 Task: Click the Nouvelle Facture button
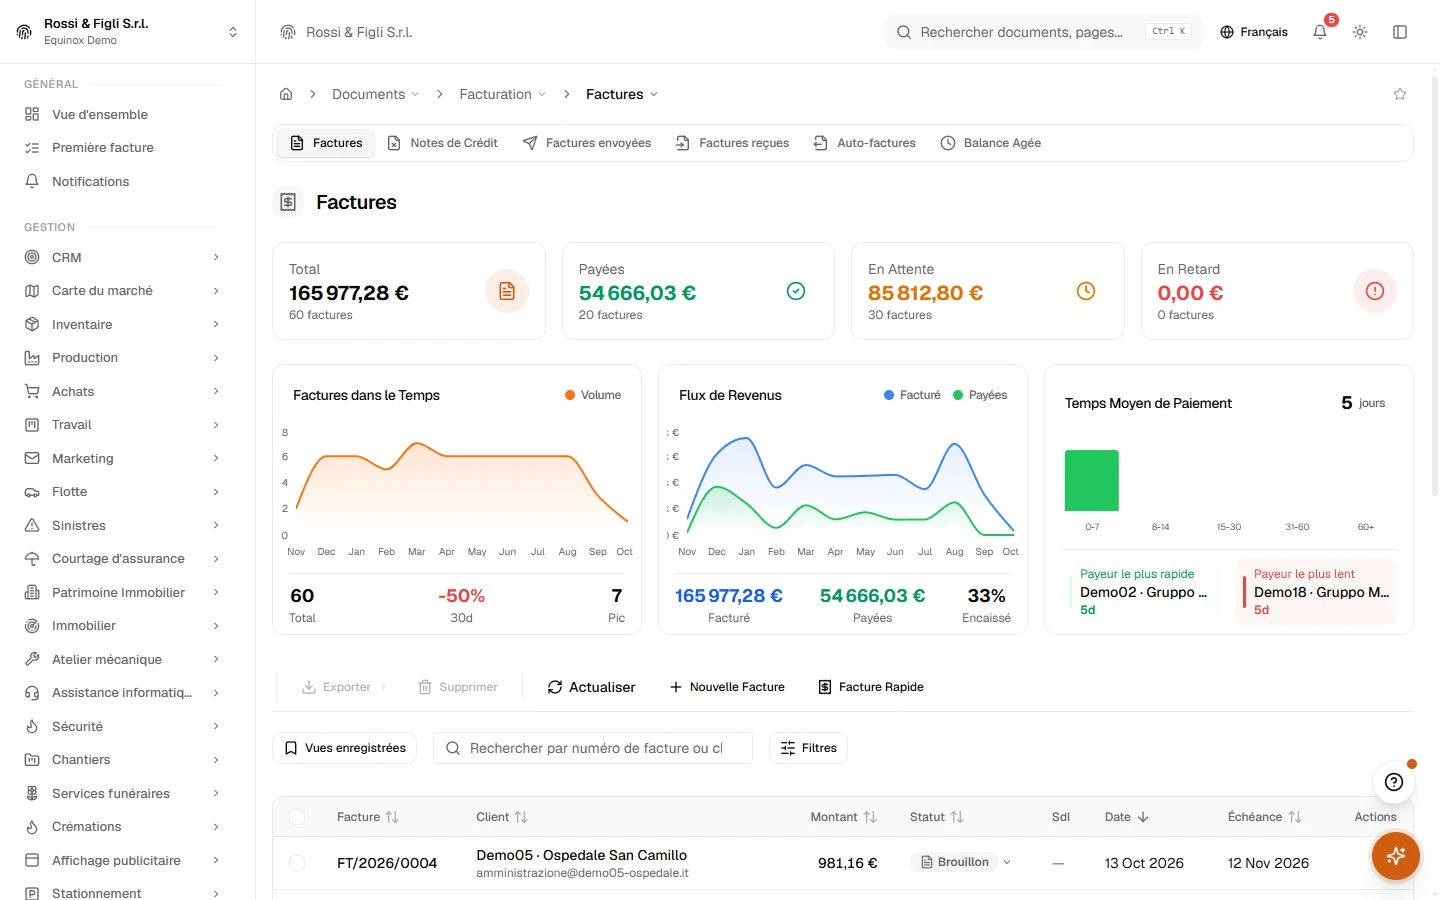tap(727, 687)
